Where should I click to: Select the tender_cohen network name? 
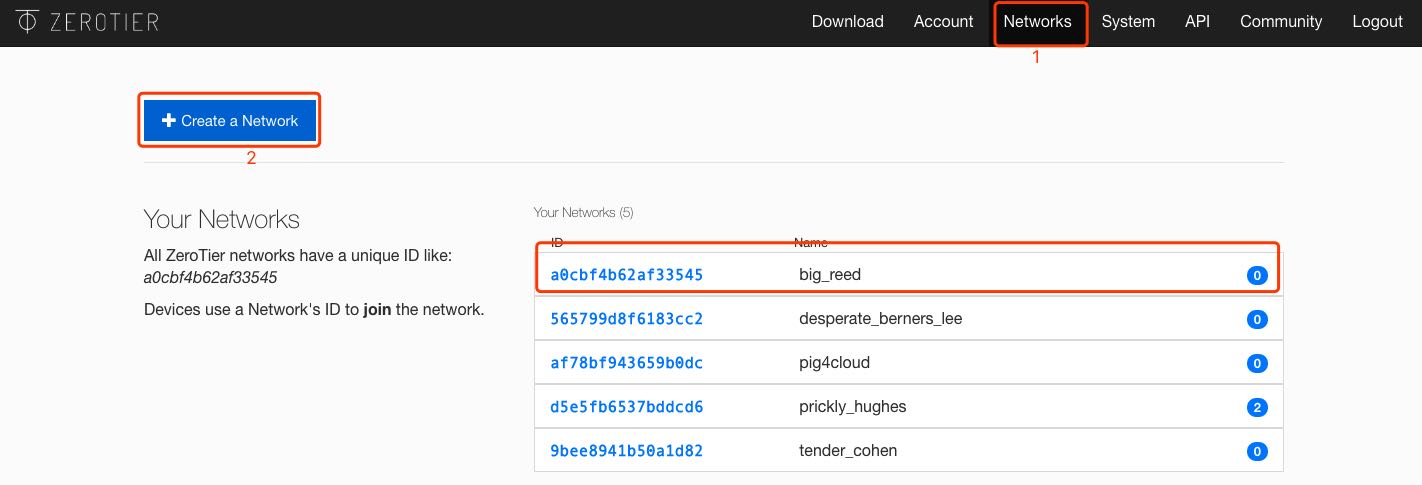click(x=847, y=450)
